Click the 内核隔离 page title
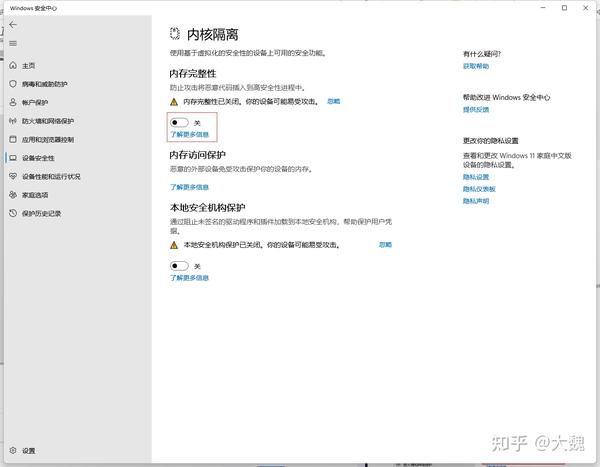600x467 pixels. click(x=213, y=34)
